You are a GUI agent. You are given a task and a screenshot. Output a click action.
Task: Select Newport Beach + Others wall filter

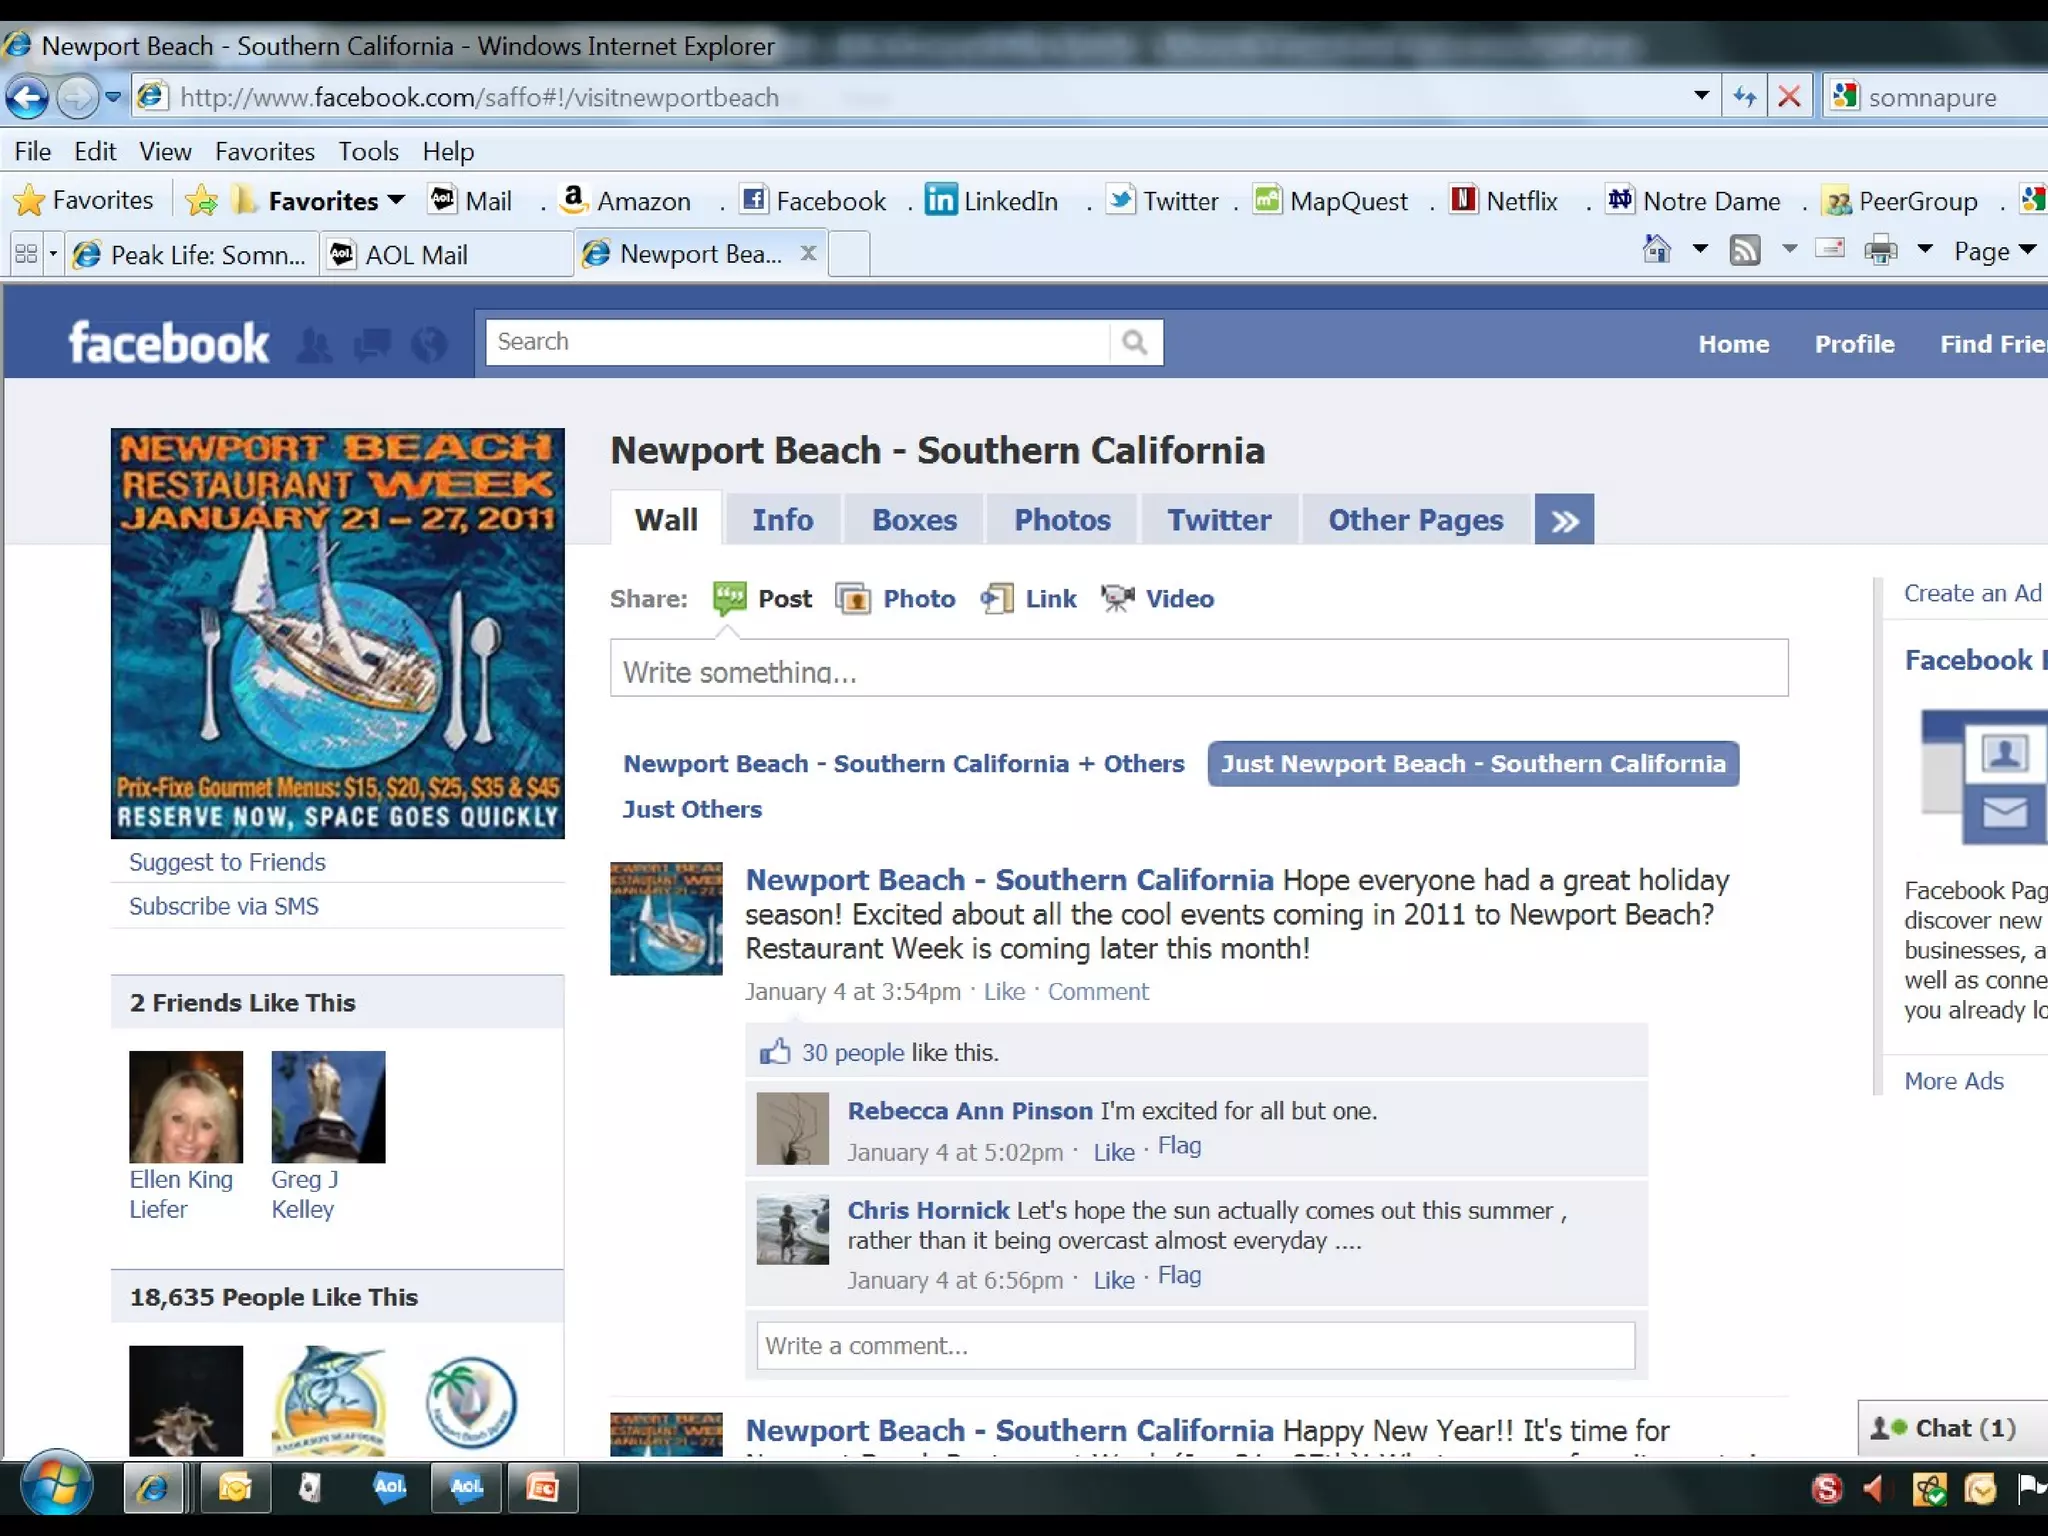[x=903, y=764]
